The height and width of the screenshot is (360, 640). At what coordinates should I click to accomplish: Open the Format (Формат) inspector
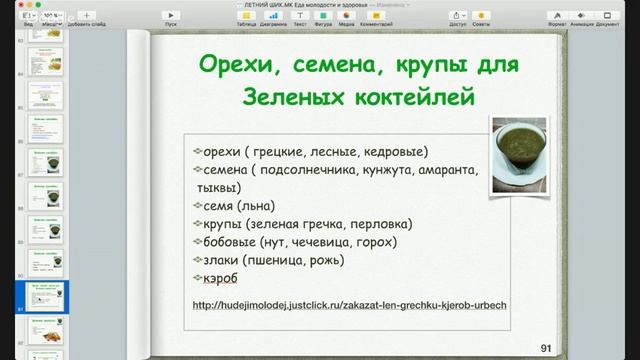[x=557, y=16]
